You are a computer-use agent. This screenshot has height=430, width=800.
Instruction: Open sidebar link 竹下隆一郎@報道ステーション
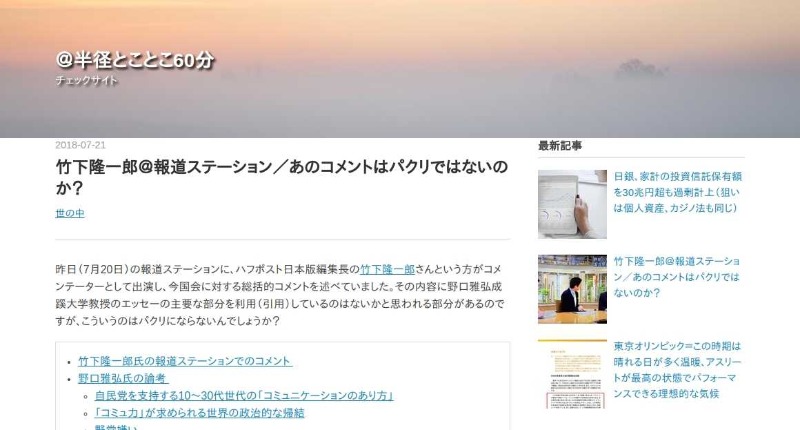[677, 277]
